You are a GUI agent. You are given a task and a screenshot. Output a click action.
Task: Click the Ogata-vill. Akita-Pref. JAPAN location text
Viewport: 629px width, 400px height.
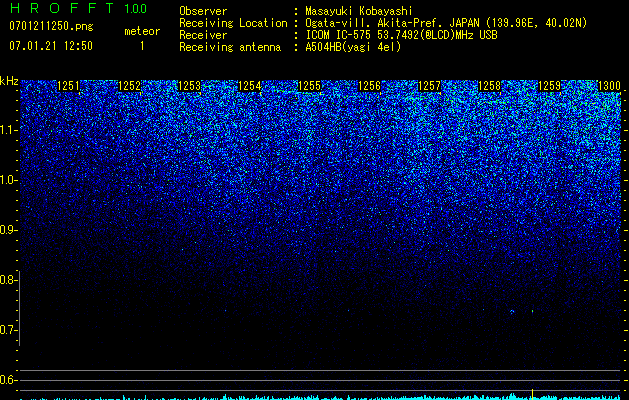[446, 23]
